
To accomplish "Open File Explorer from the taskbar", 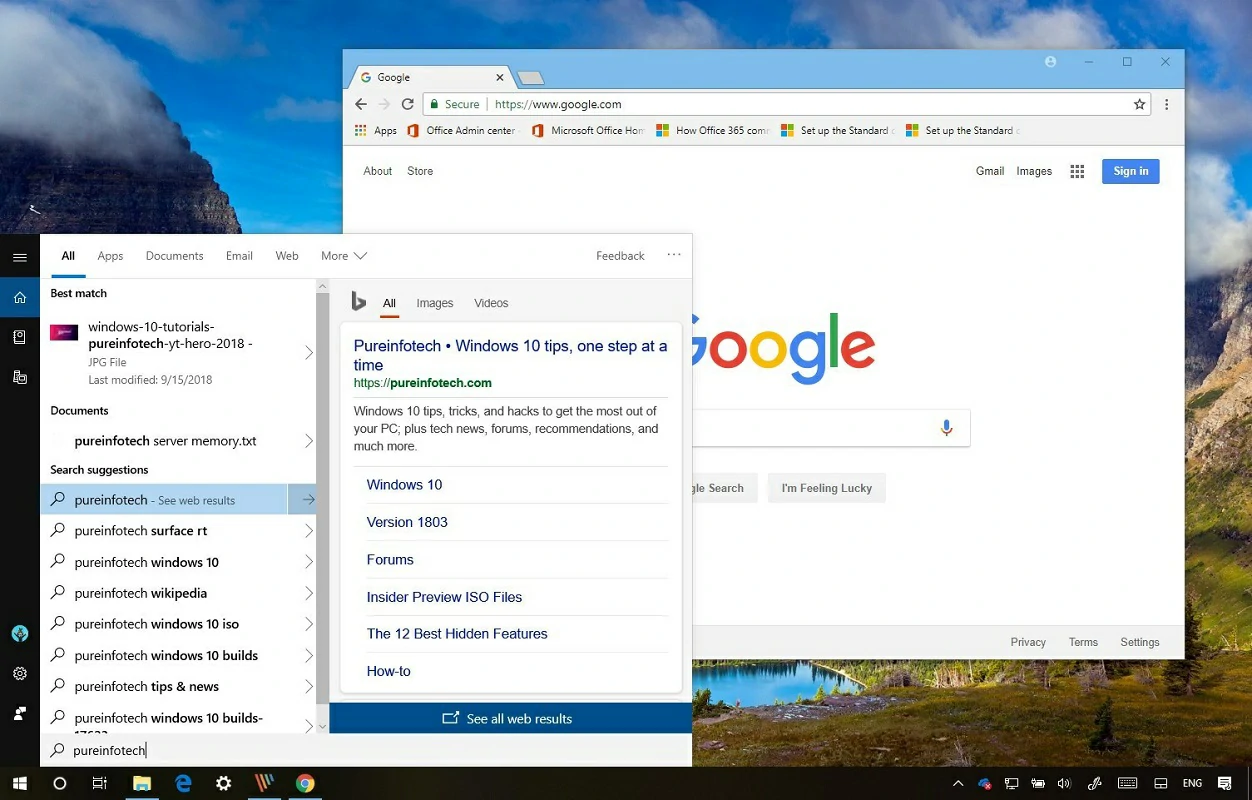I will point(142,783).
